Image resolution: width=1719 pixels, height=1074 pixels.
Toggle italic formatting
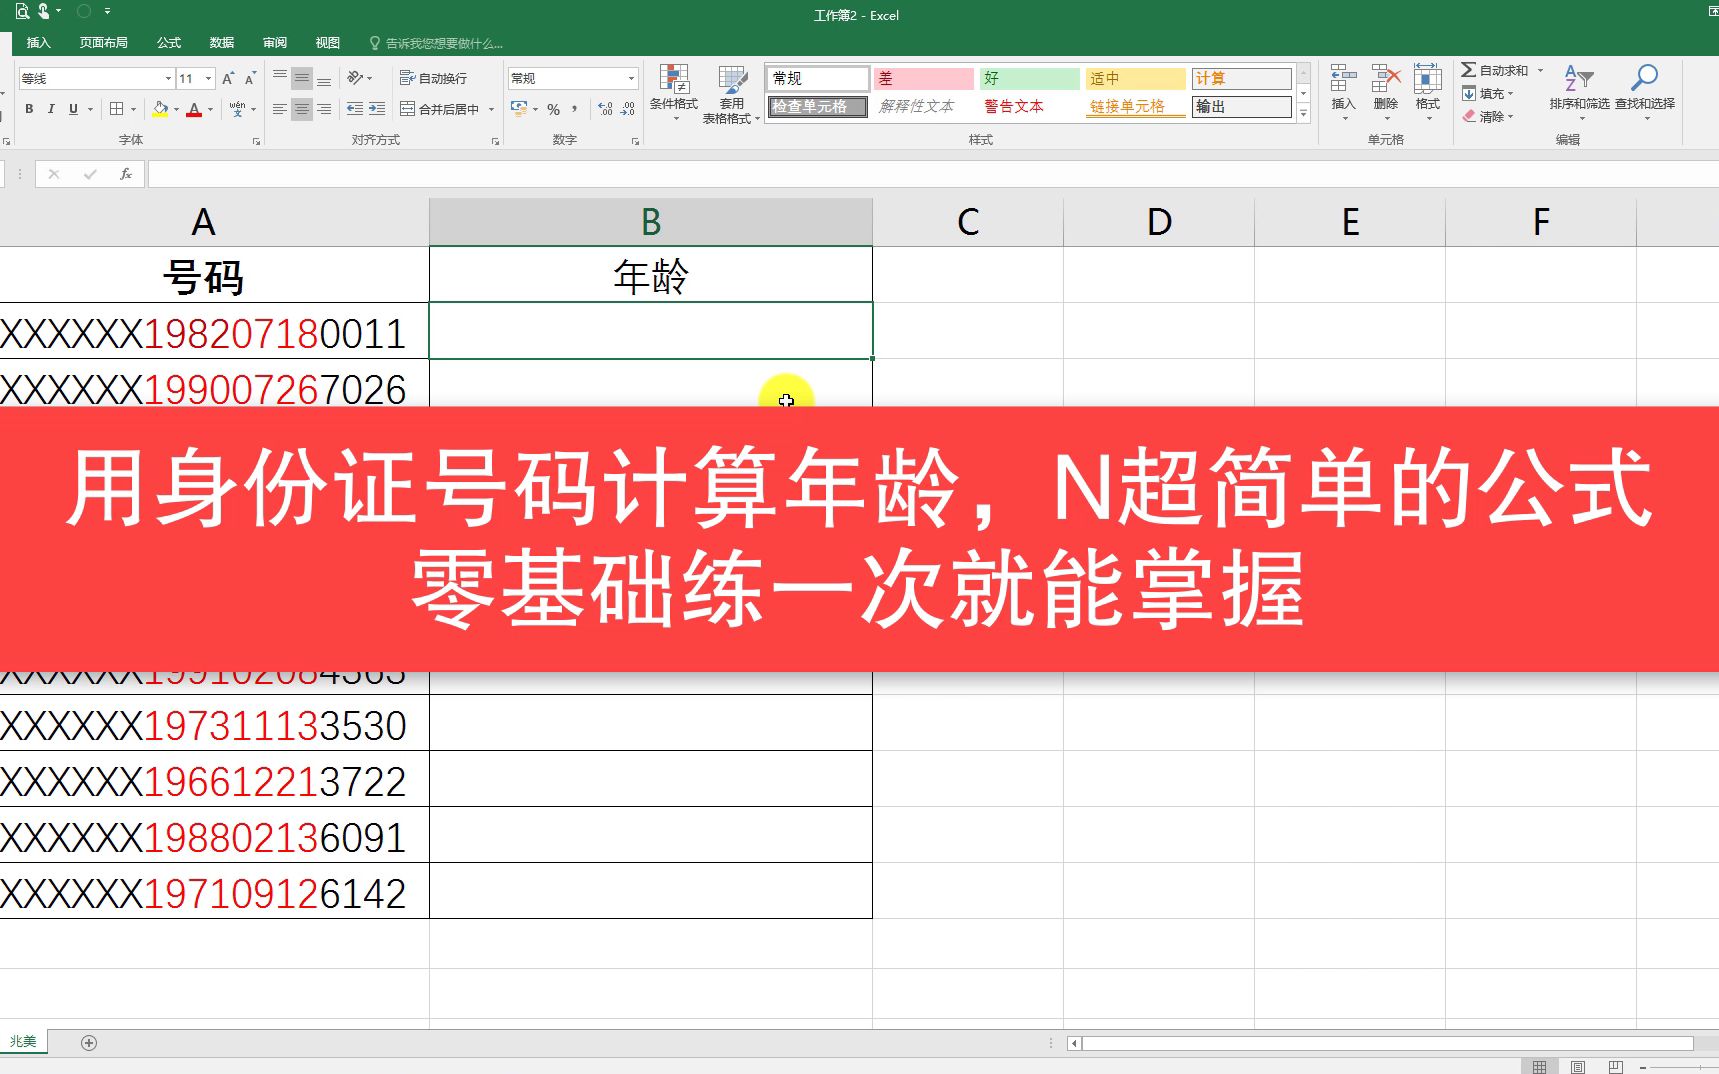[51, 109]
